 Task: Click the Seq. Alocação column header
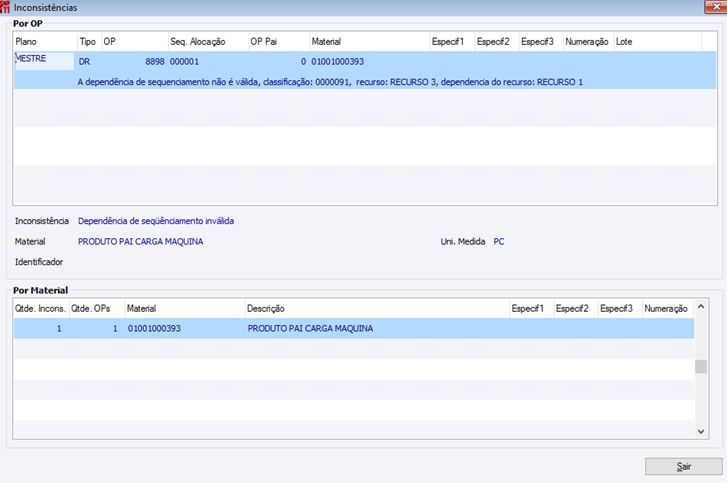pos(208,41)
